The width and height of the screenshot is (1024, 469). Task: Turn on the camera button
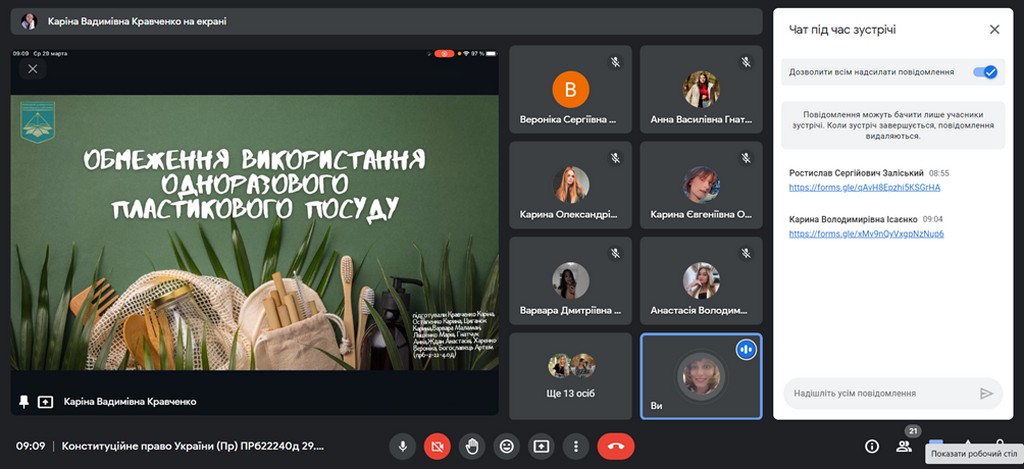click(437, 446)
